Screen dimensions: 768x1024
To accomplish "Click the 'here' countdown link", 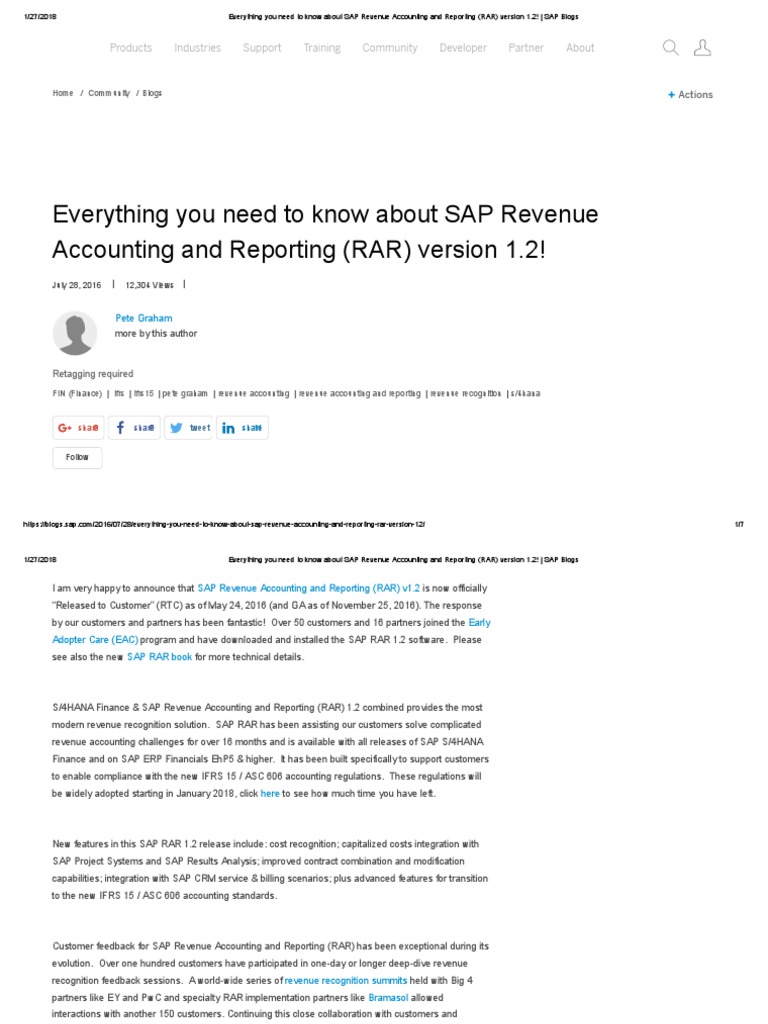I will point(270,793).
